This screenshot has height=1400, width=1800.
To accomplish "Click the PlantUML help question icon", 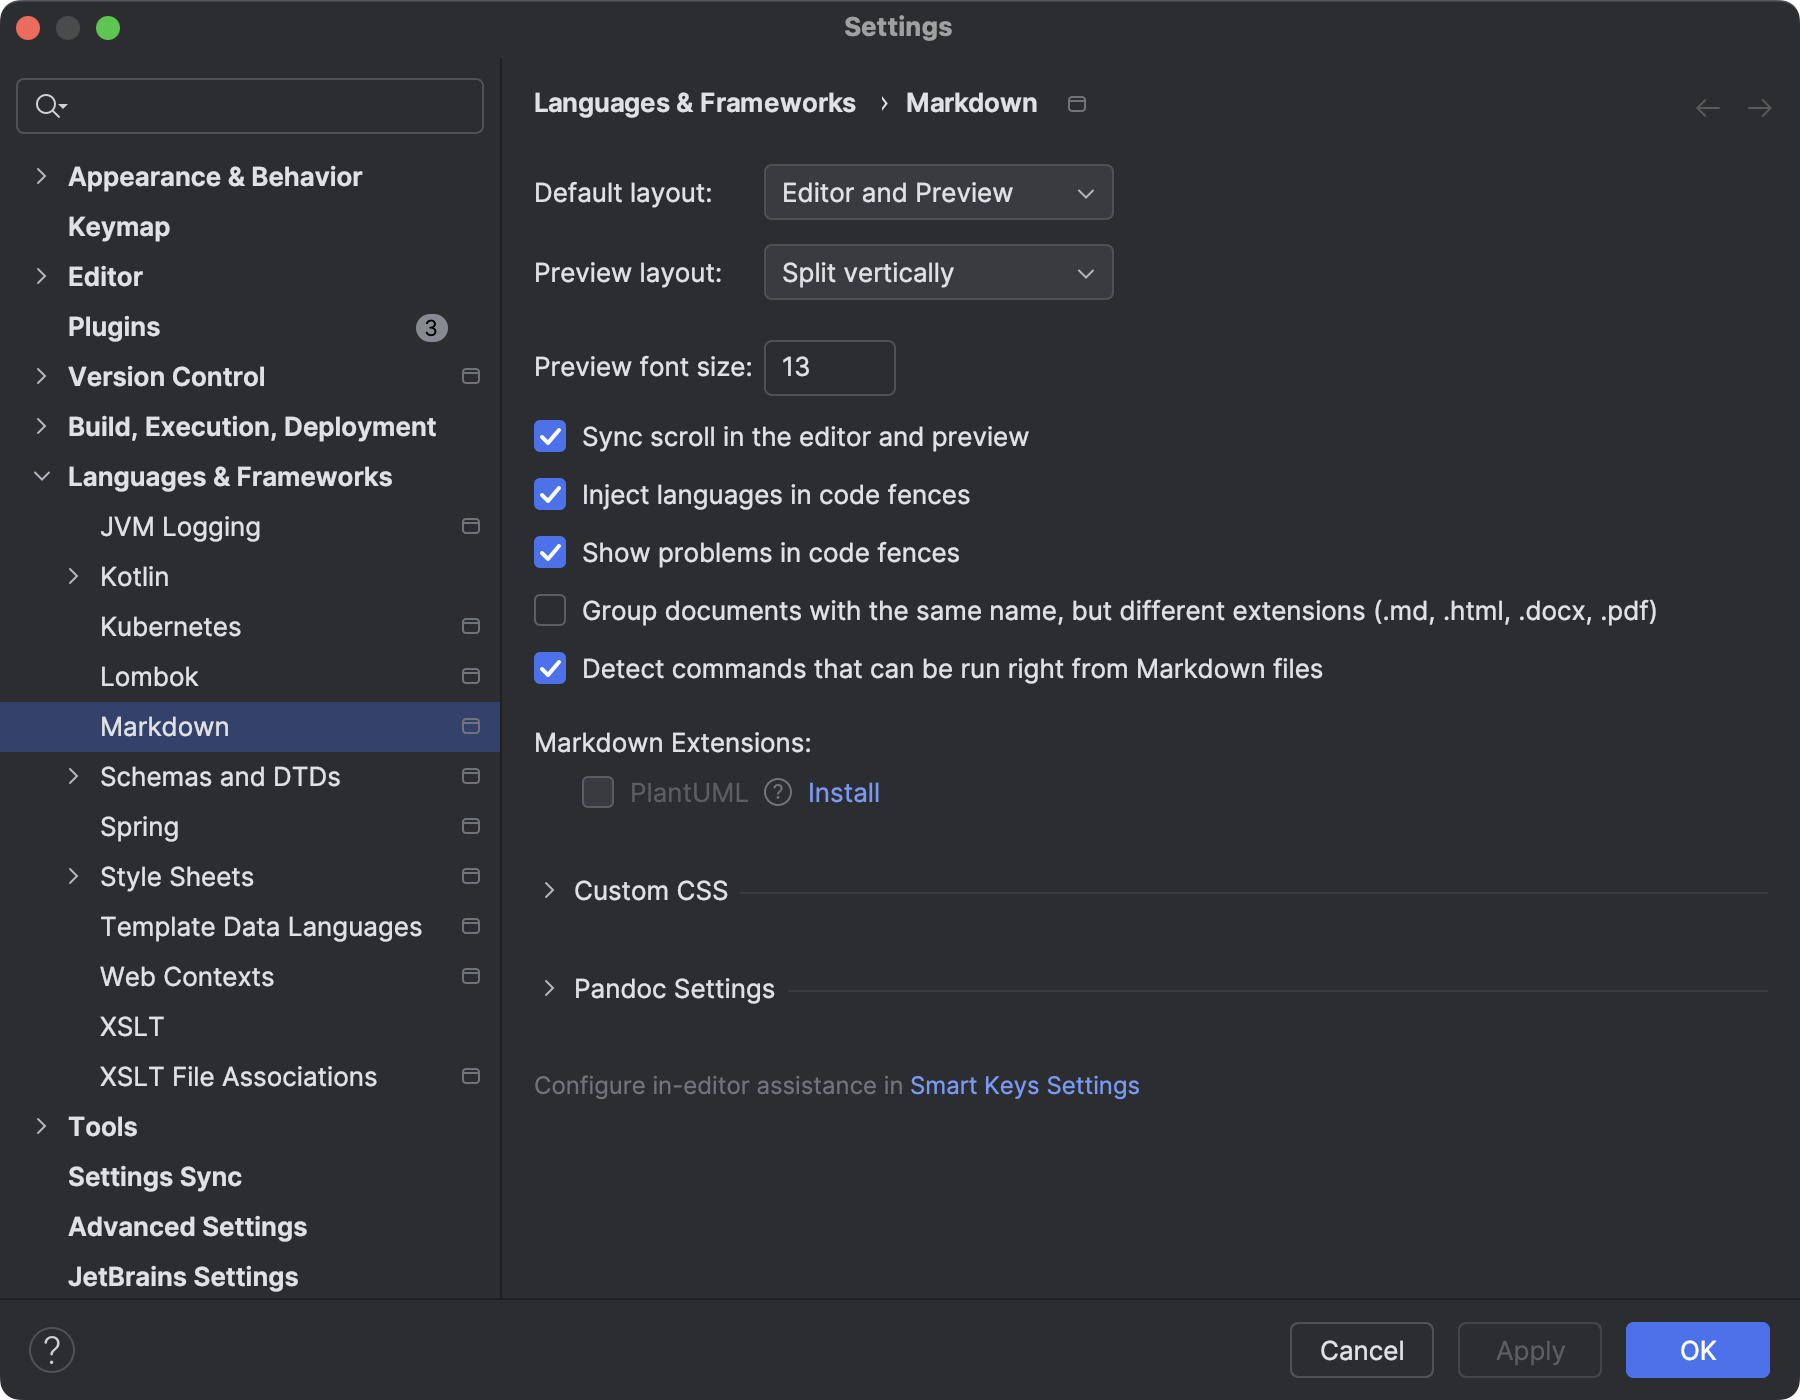I will pyautogui.click(x=777, y=792).
